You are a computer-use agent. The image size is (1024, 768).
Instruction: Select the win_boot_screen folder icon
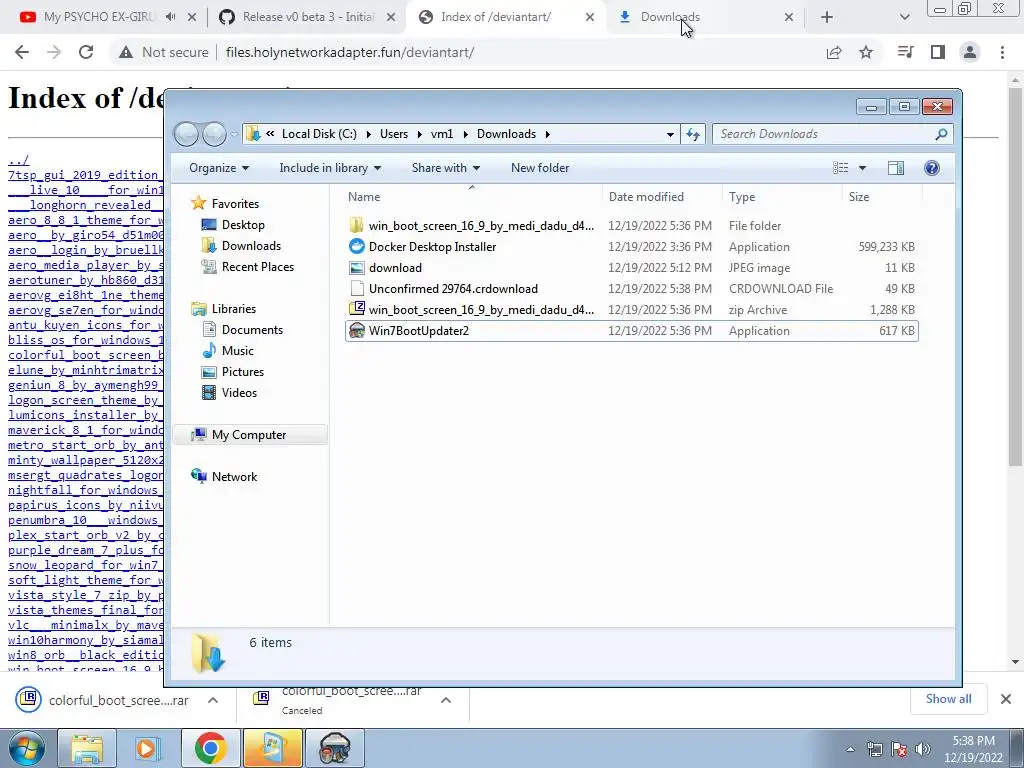pos(357,225)
